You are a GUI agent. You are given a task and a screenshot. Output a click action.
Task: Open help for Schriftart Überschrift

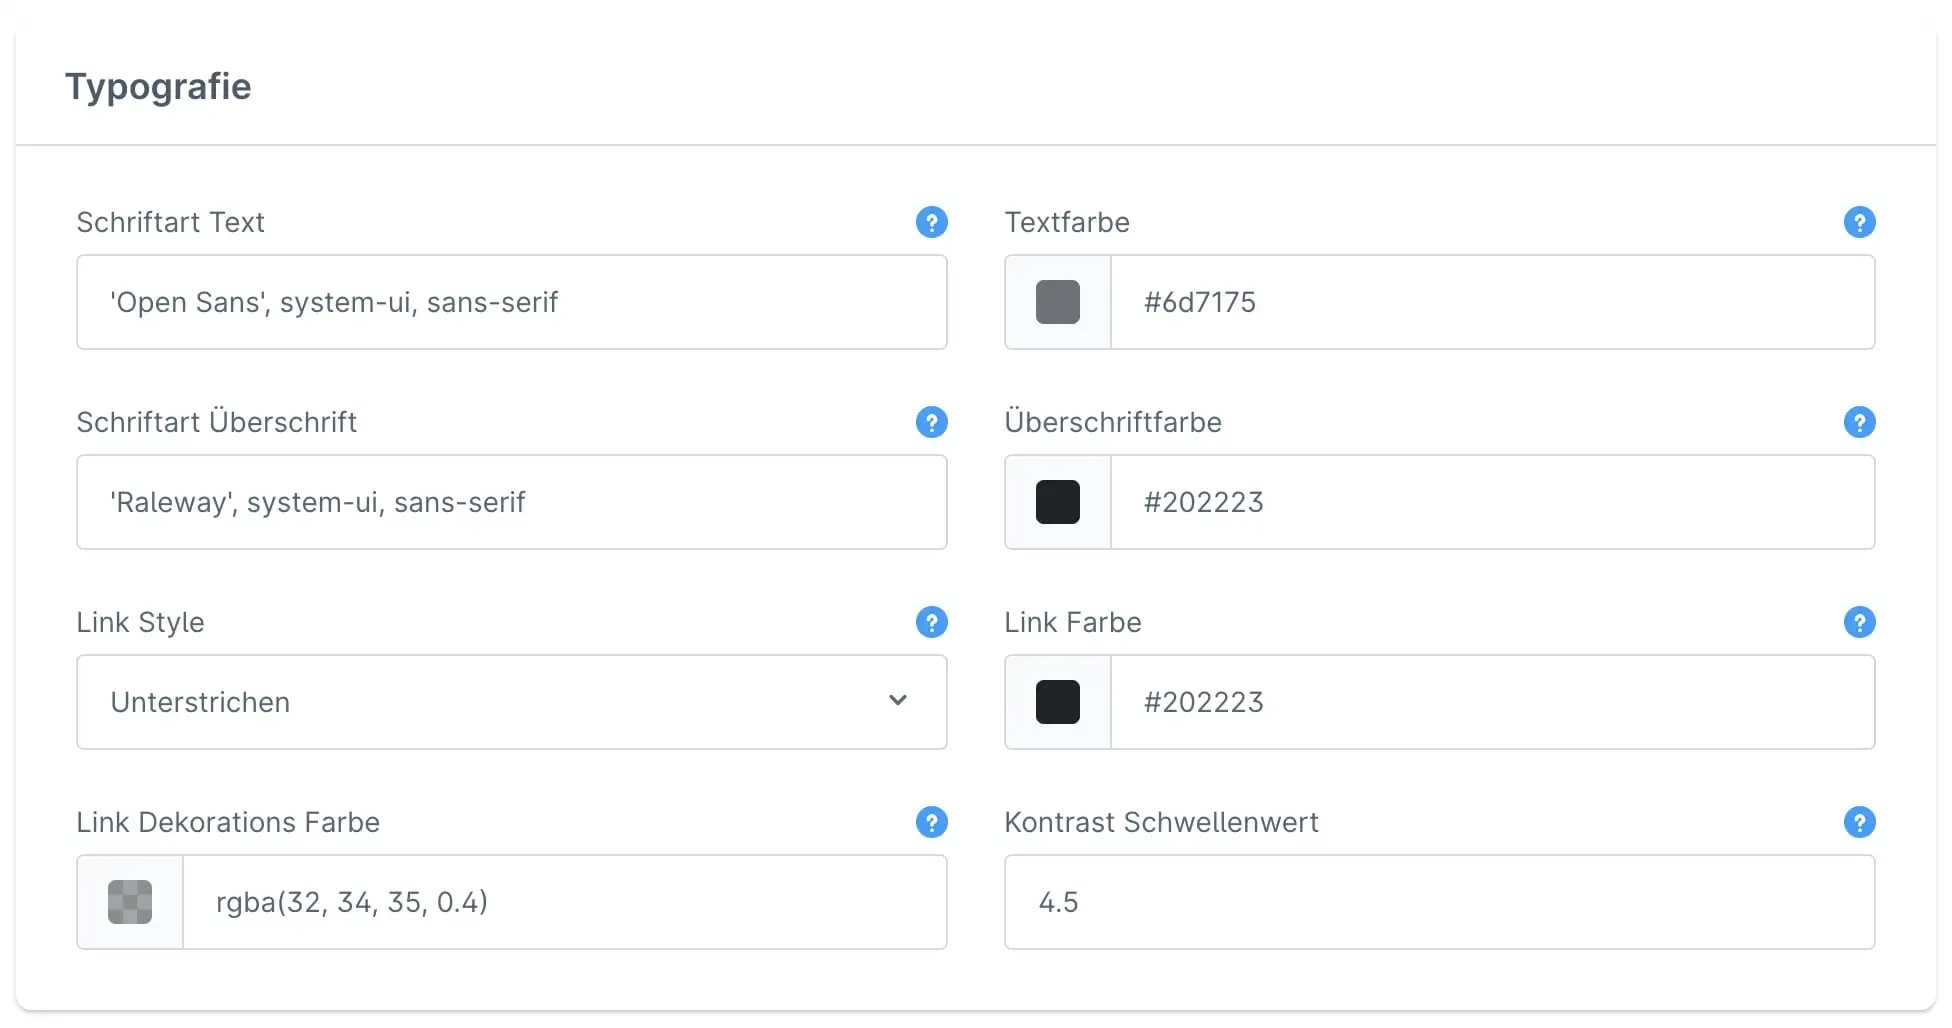931,422
